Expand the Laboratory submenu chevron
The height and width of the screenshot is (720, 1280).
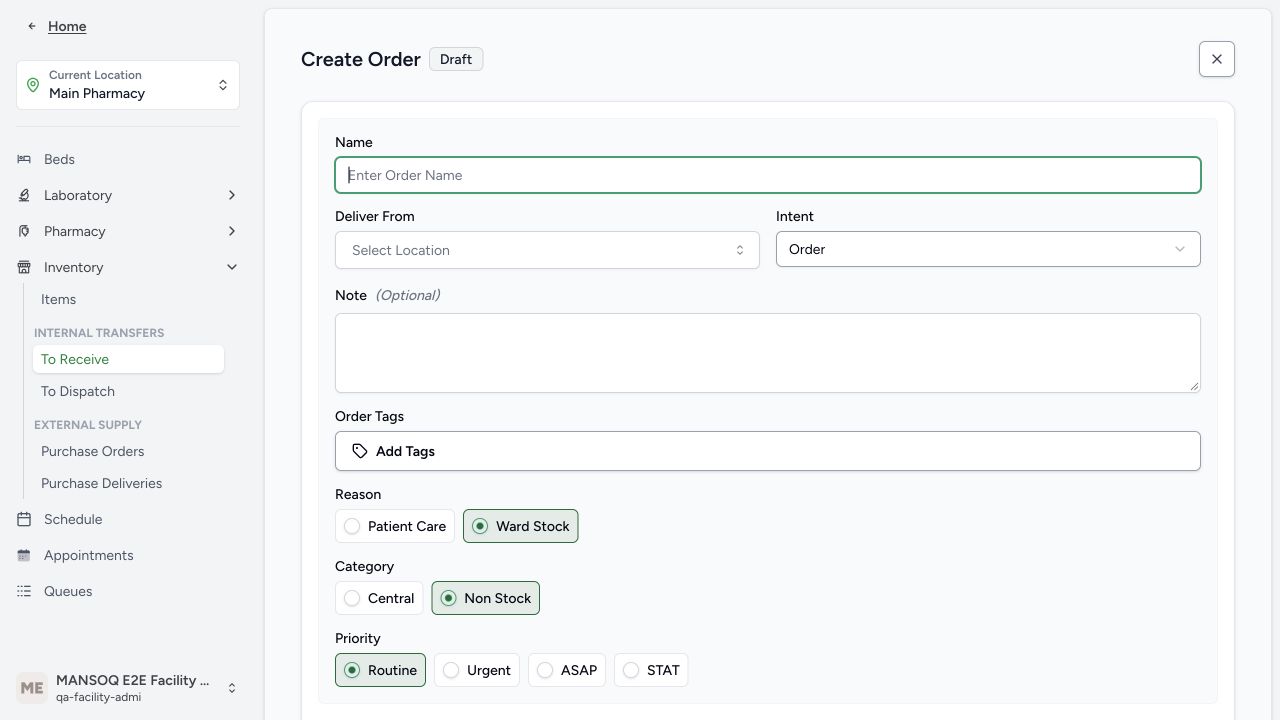point(232,195)
